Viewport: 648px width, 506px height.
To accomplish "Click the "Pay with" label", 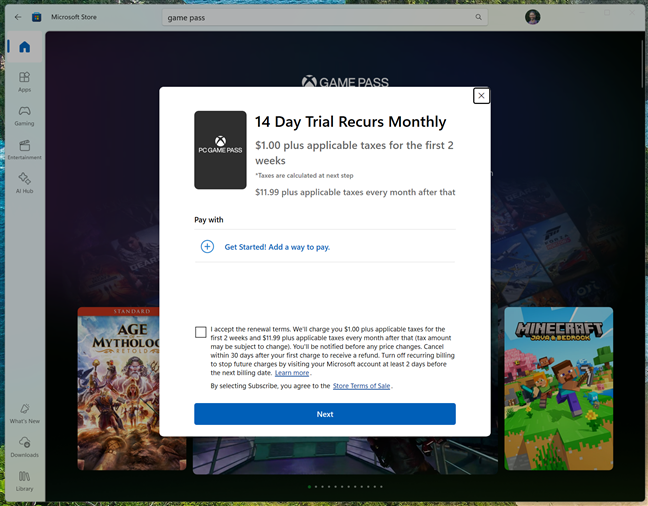I will (209, 220).
